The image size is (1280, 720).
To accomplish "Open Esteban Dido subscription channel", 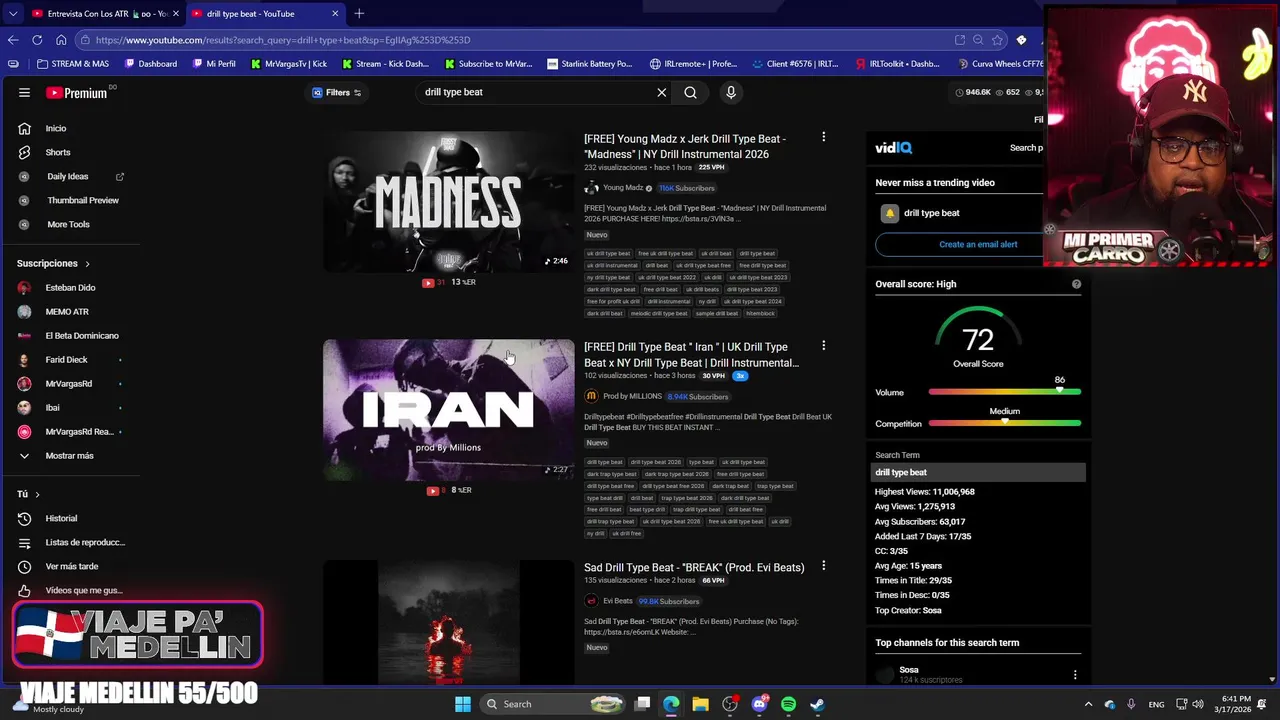I will pos(70,287).
